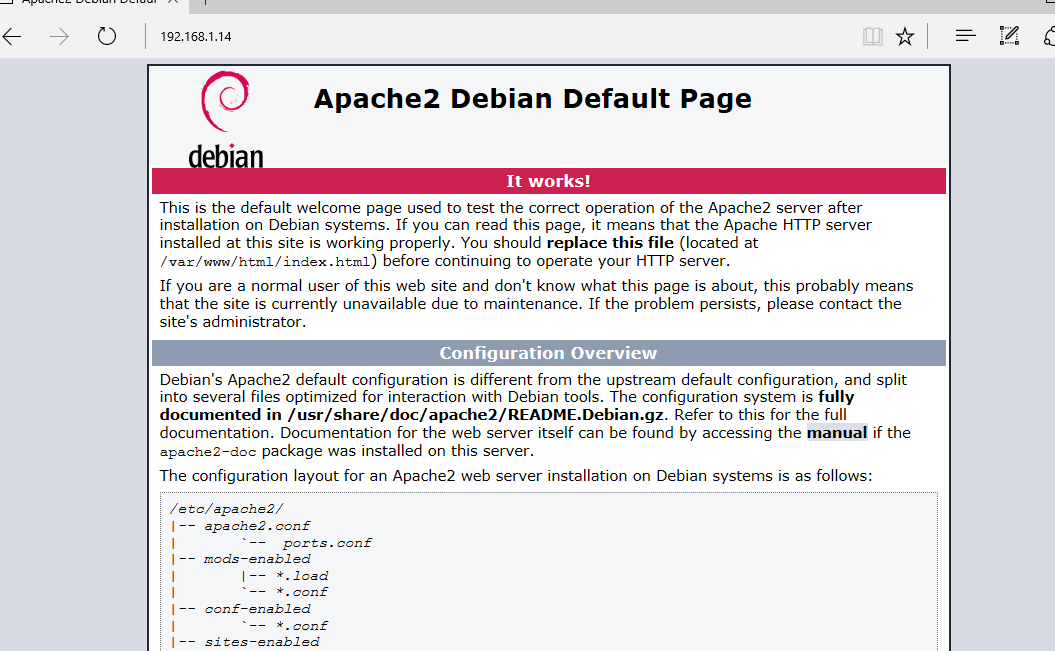1055x651 pixels.
Task: Click the Debian swirl logo
Action: (225, 101)
